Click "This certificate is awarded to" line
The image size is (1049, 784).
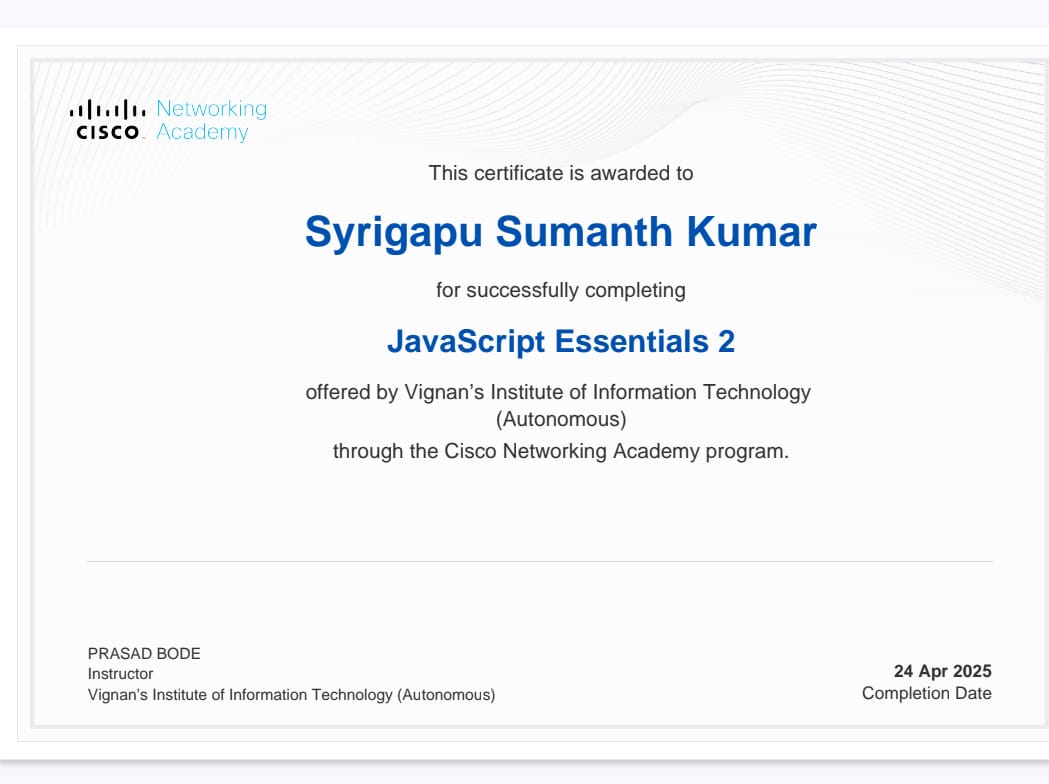pyautogui.click(x=561, y=173)
